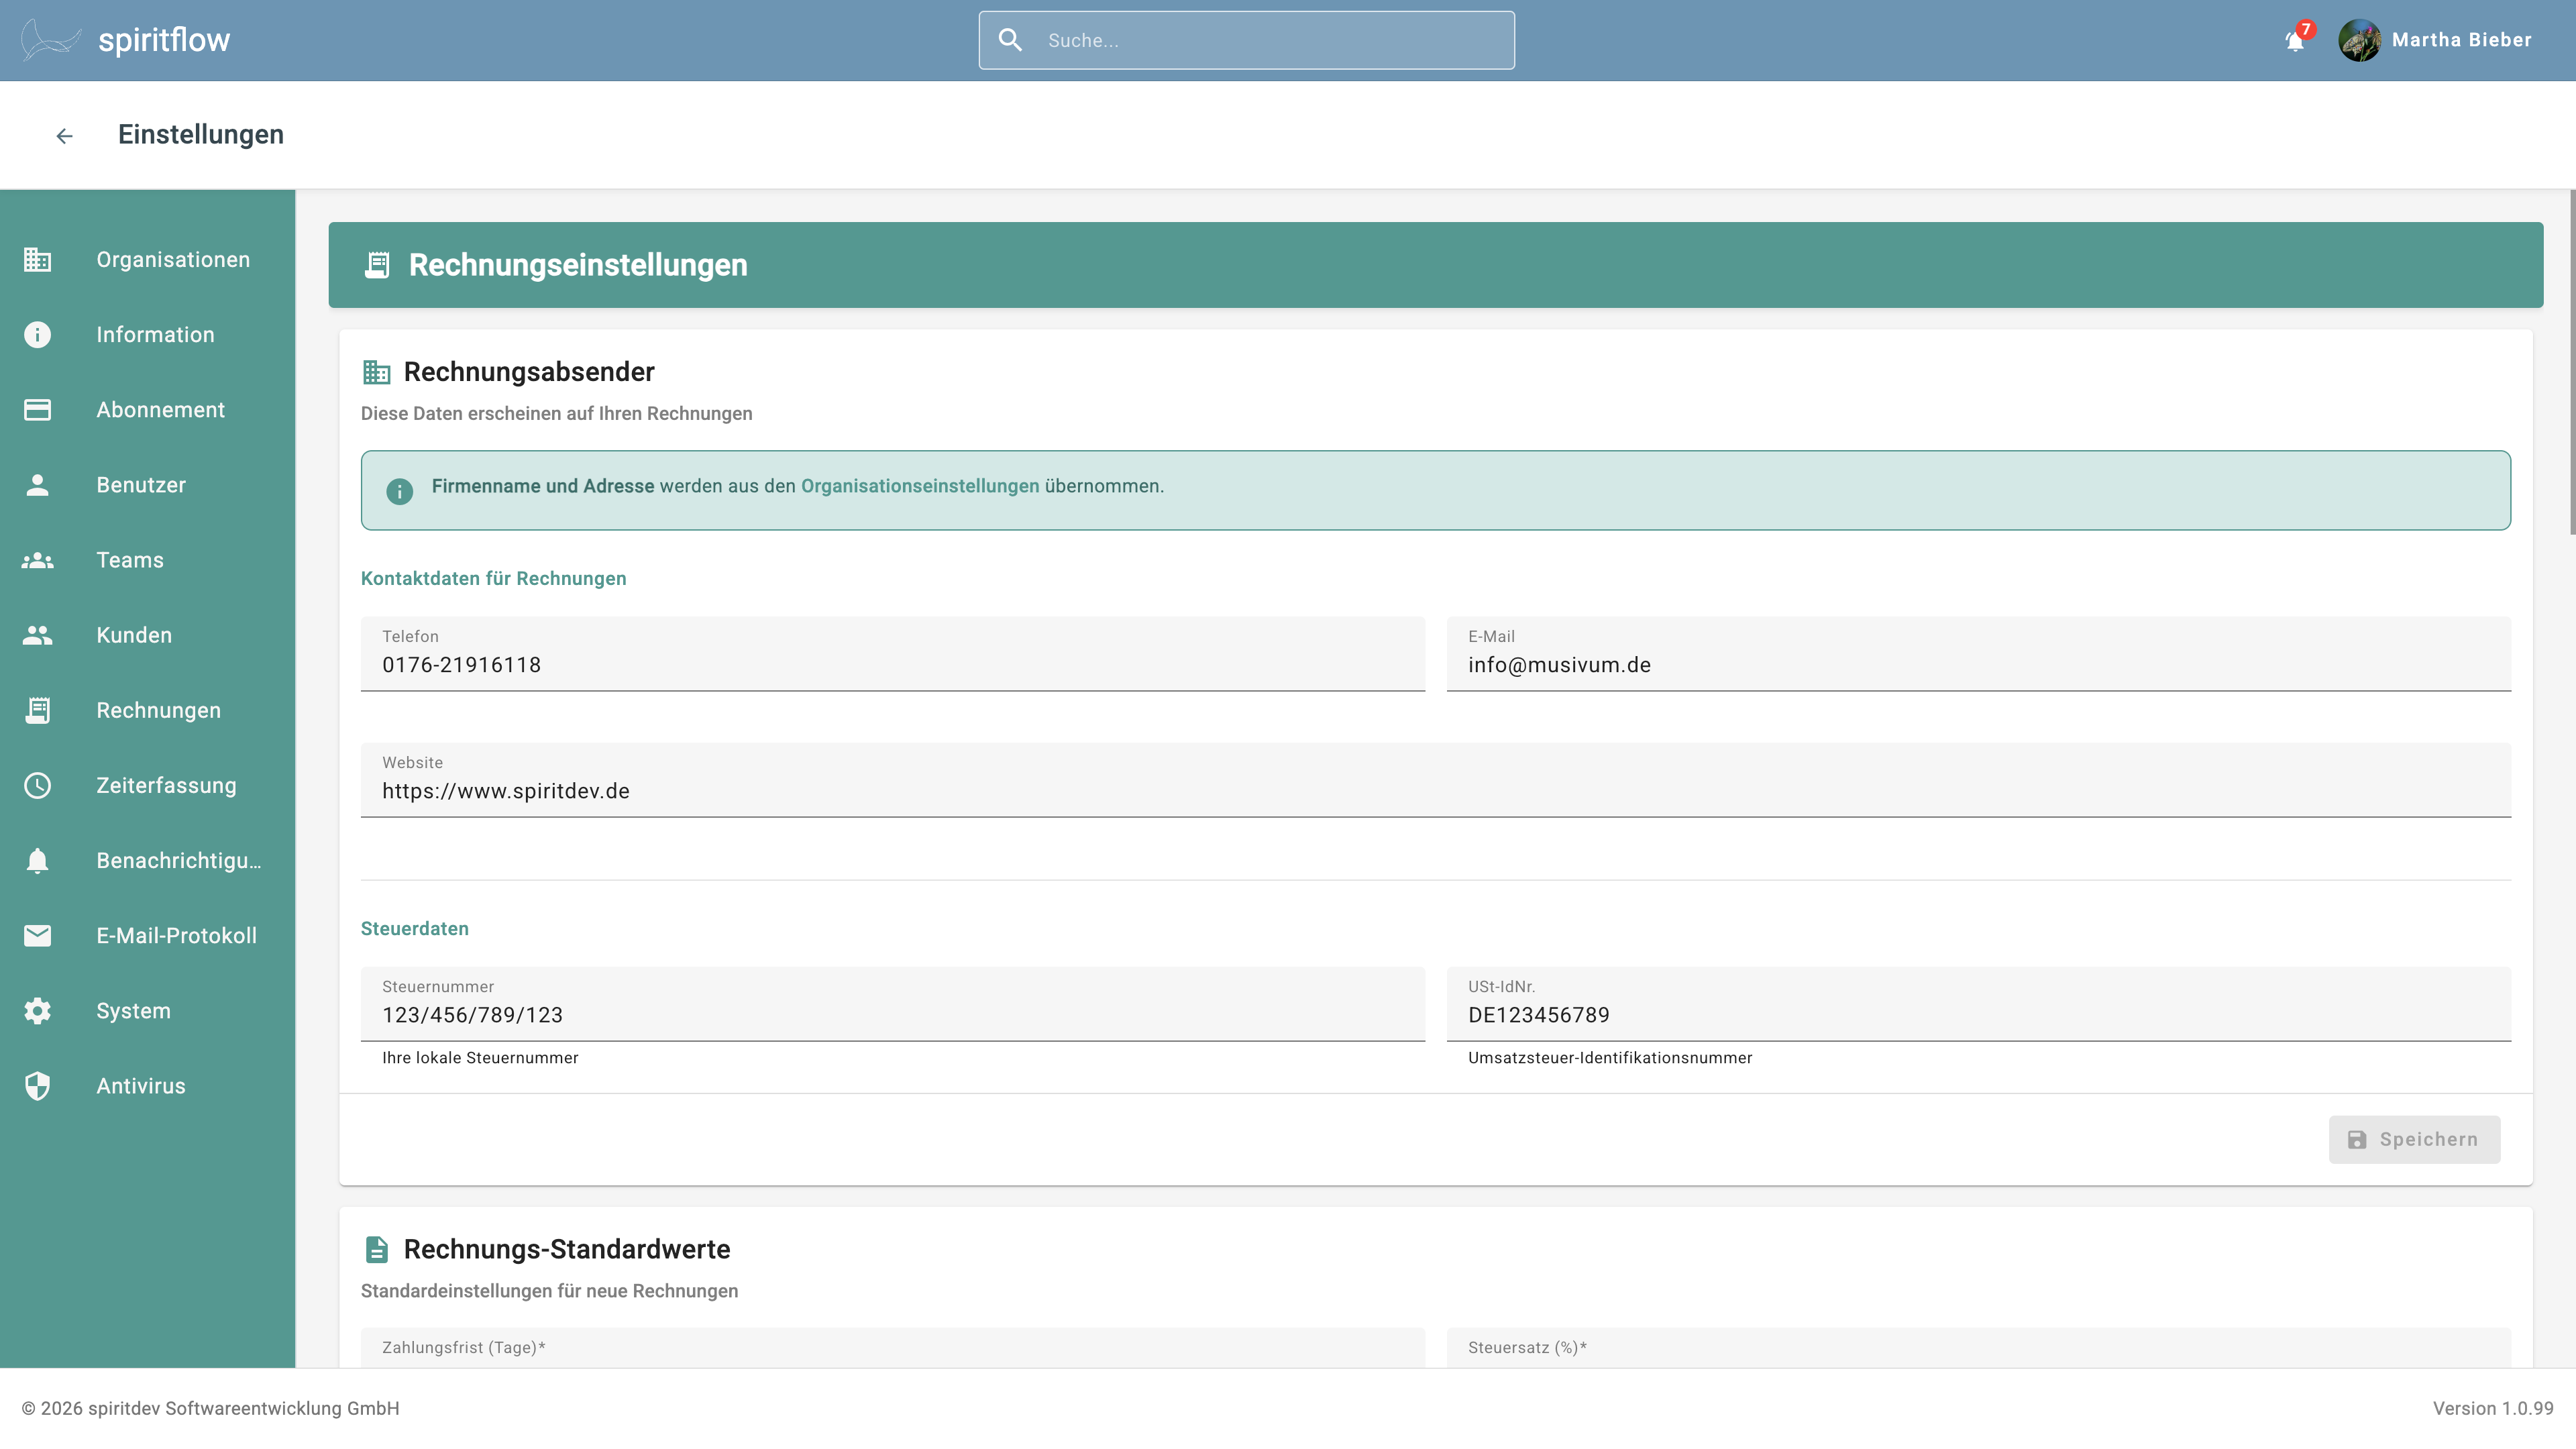Edit the Steuernummer field
The image size is (2576, 1449).
click(x=892, y=1004)
